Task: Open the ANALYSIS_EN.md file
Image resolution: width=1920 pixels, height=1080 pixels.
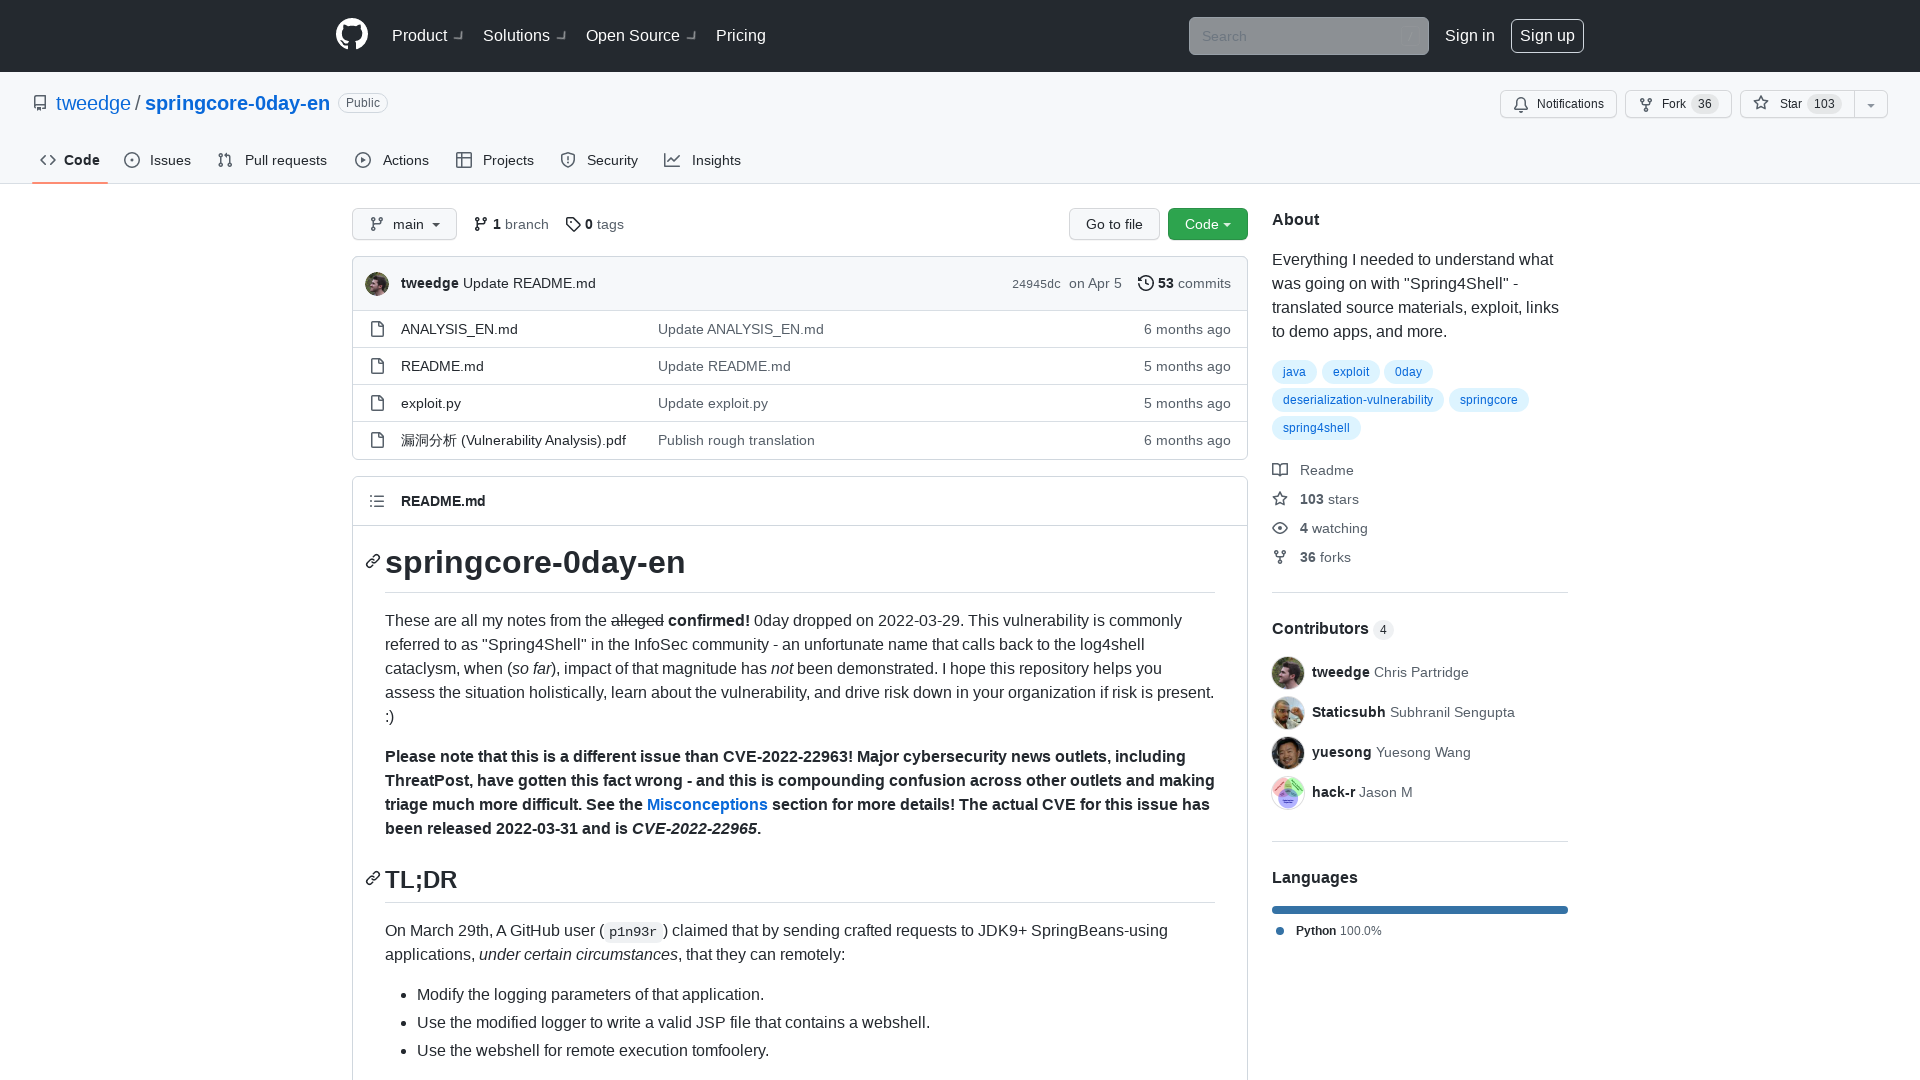Action: [459, 329]
